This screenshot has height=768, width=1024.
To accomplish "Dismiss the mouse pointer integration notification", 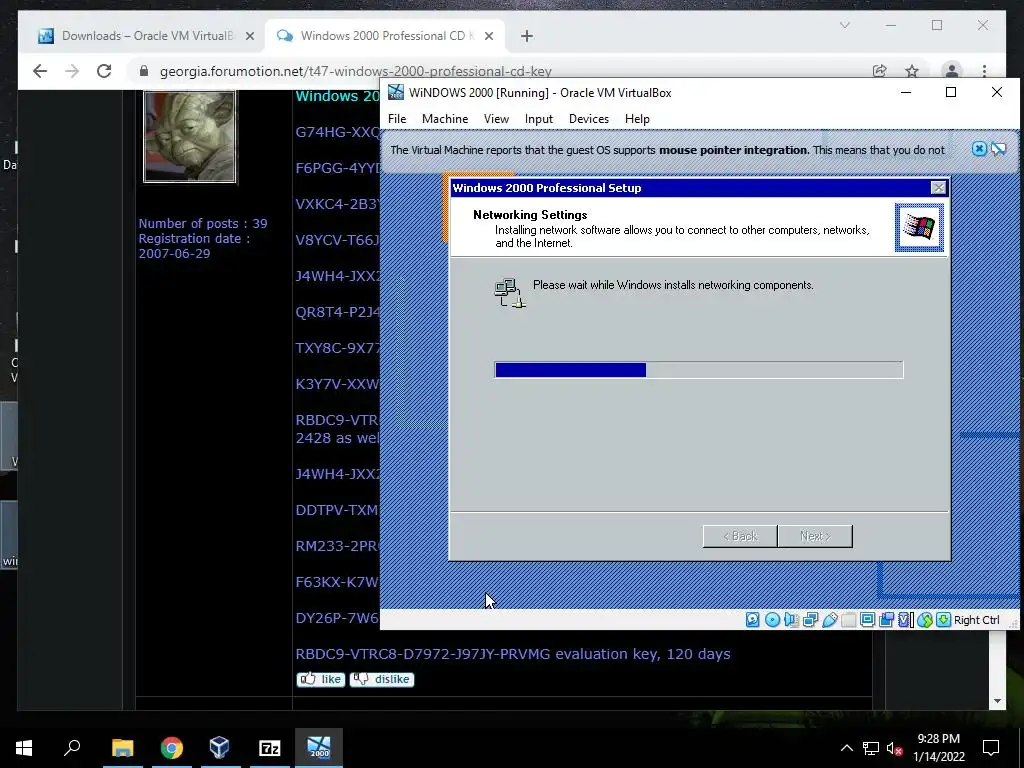I will coord(979,149).
